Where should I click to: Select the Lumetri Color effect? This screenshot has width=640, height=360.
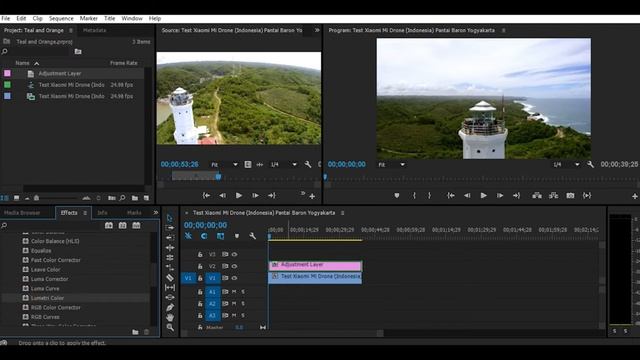pyautogui.click(x=47, y=298)
